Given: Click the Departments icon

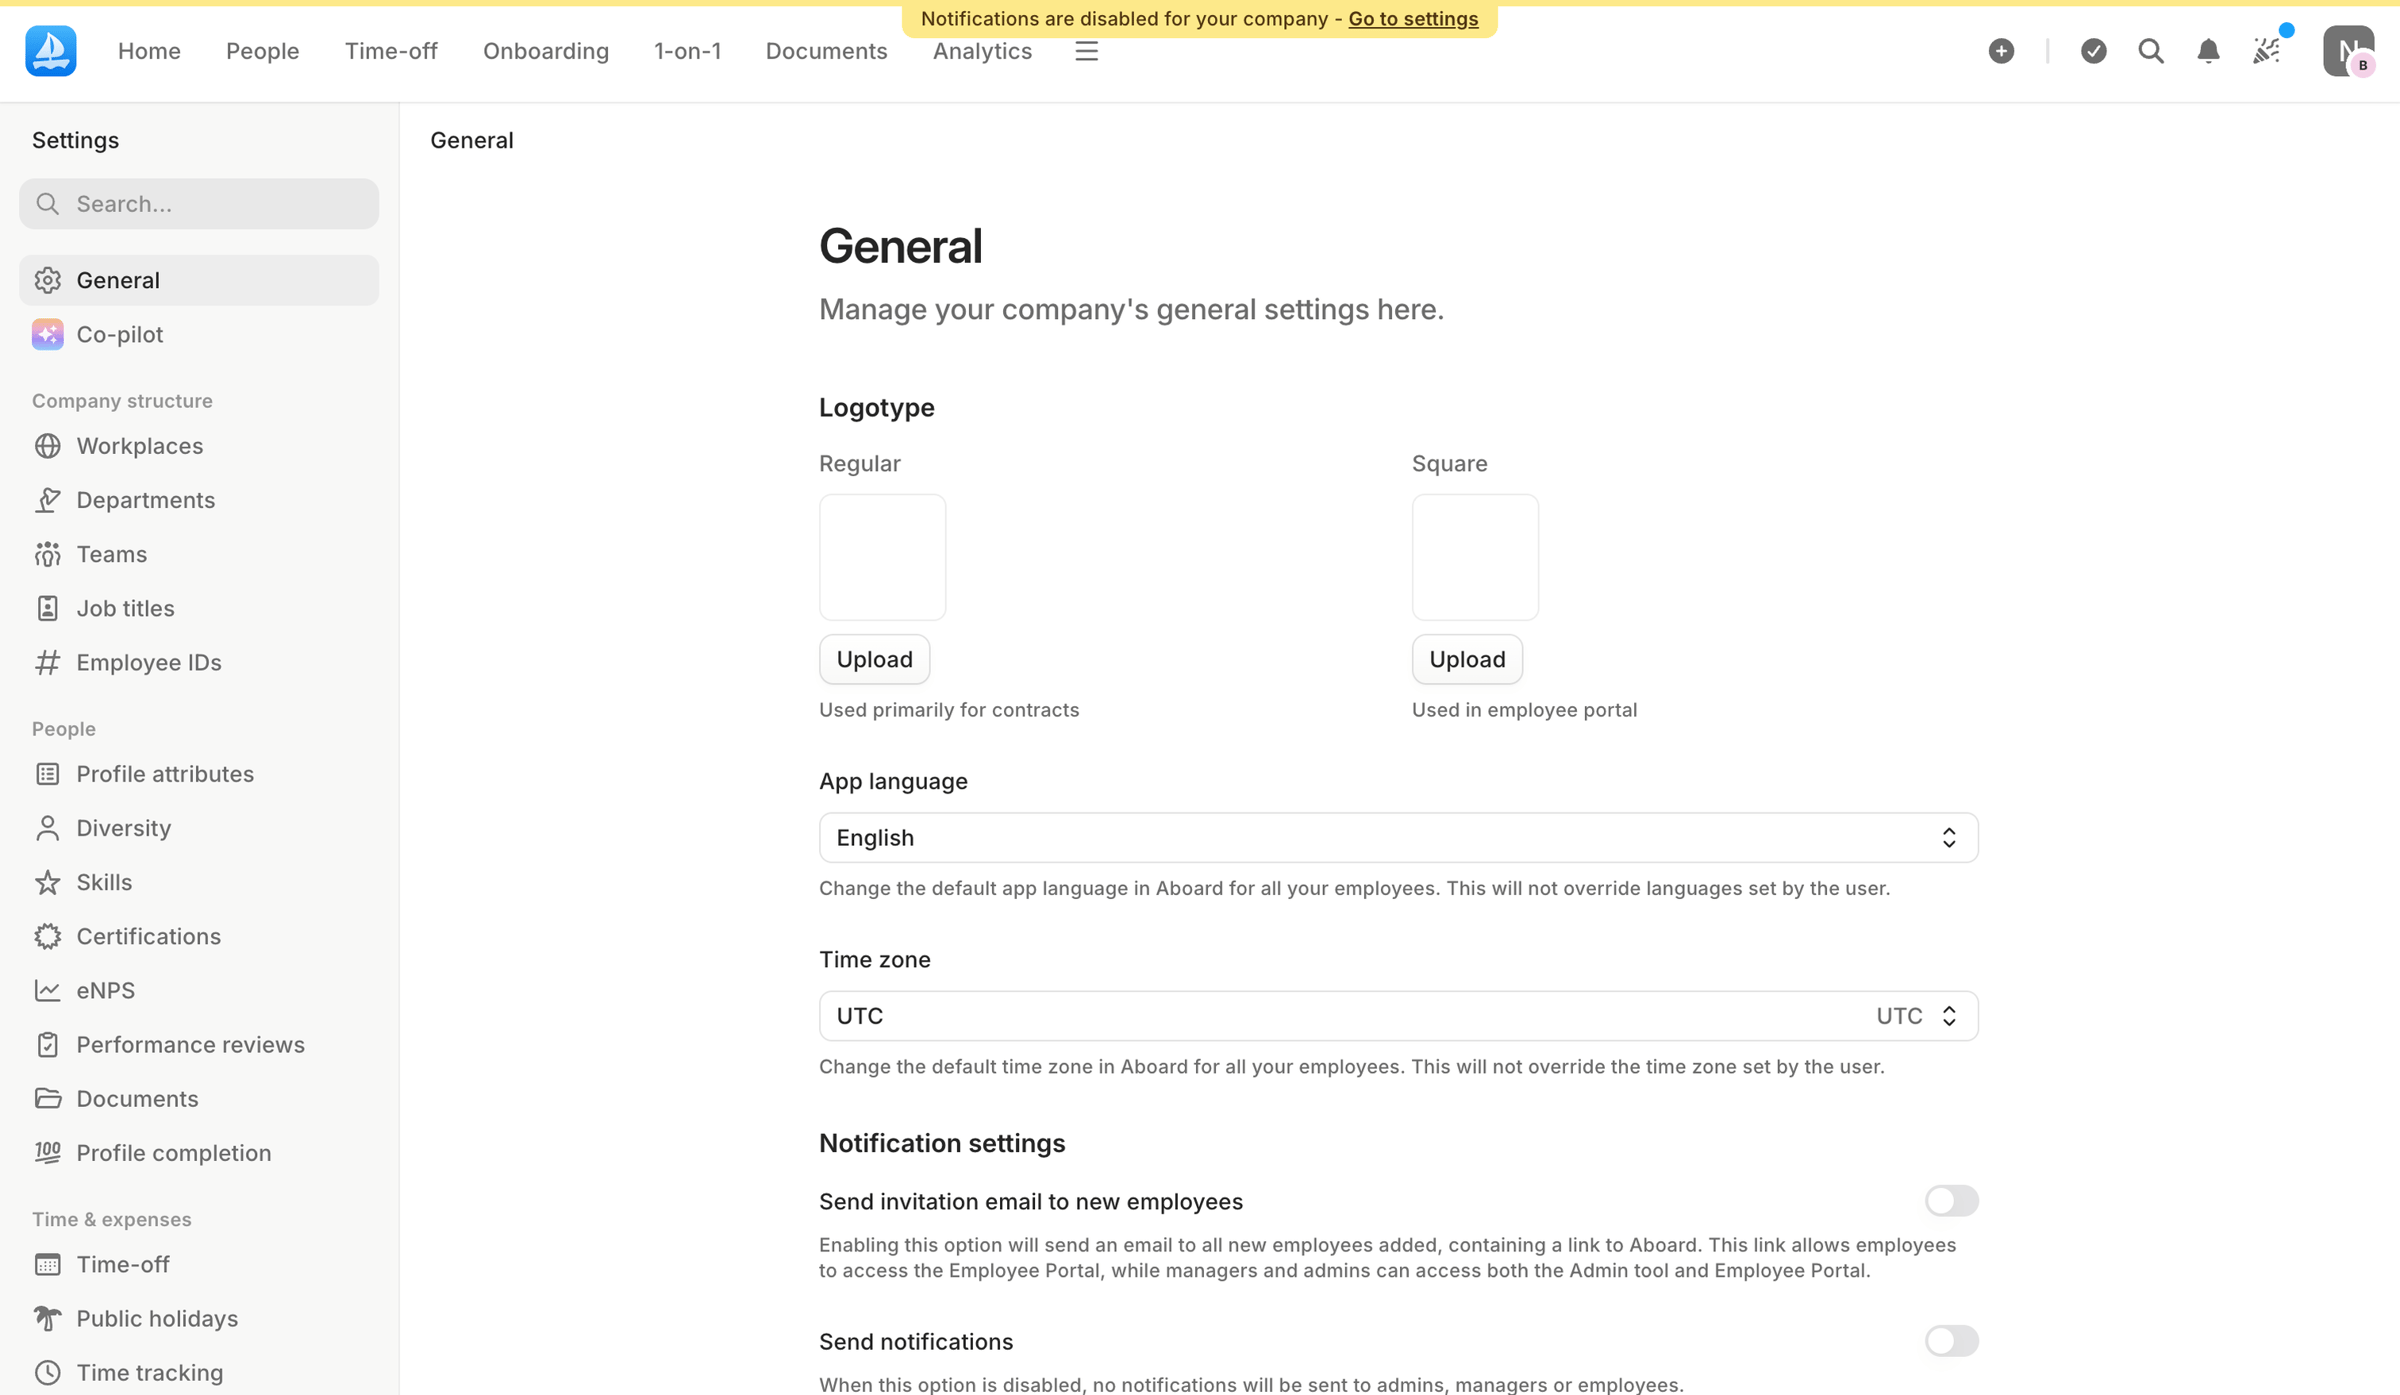Looking at the screenshot, I should (47, 500).
